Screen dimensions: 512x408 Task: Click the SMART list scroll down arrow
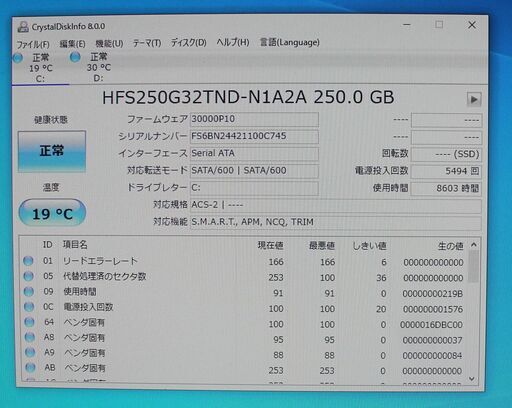click(472, 379)
